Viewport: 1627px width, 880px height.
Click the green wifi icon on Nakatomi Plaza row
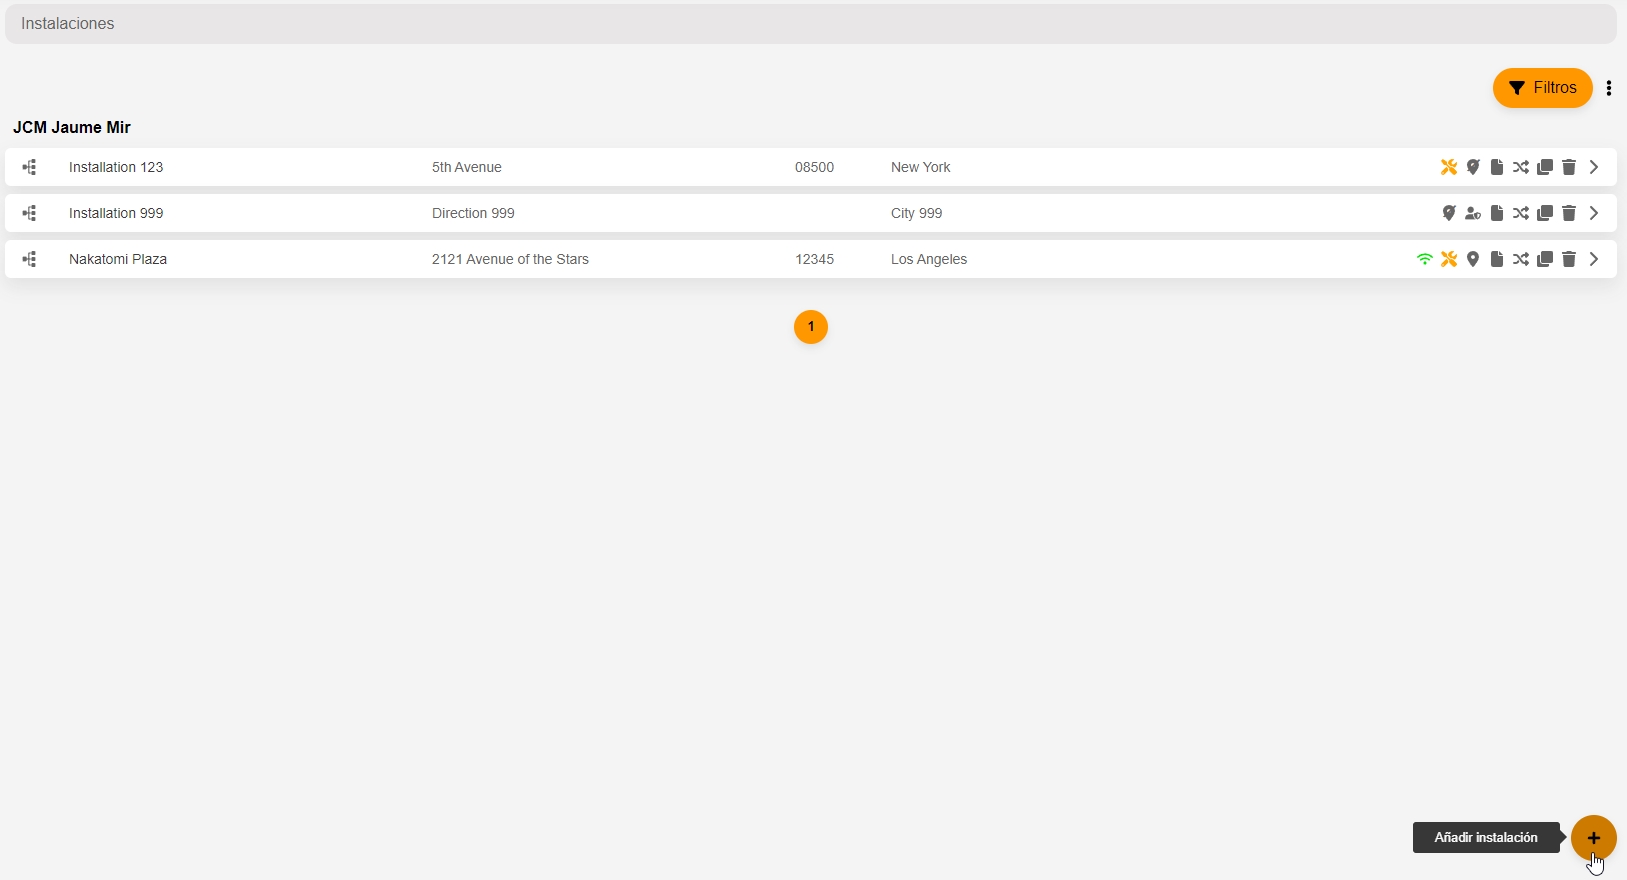[1425, 259]
